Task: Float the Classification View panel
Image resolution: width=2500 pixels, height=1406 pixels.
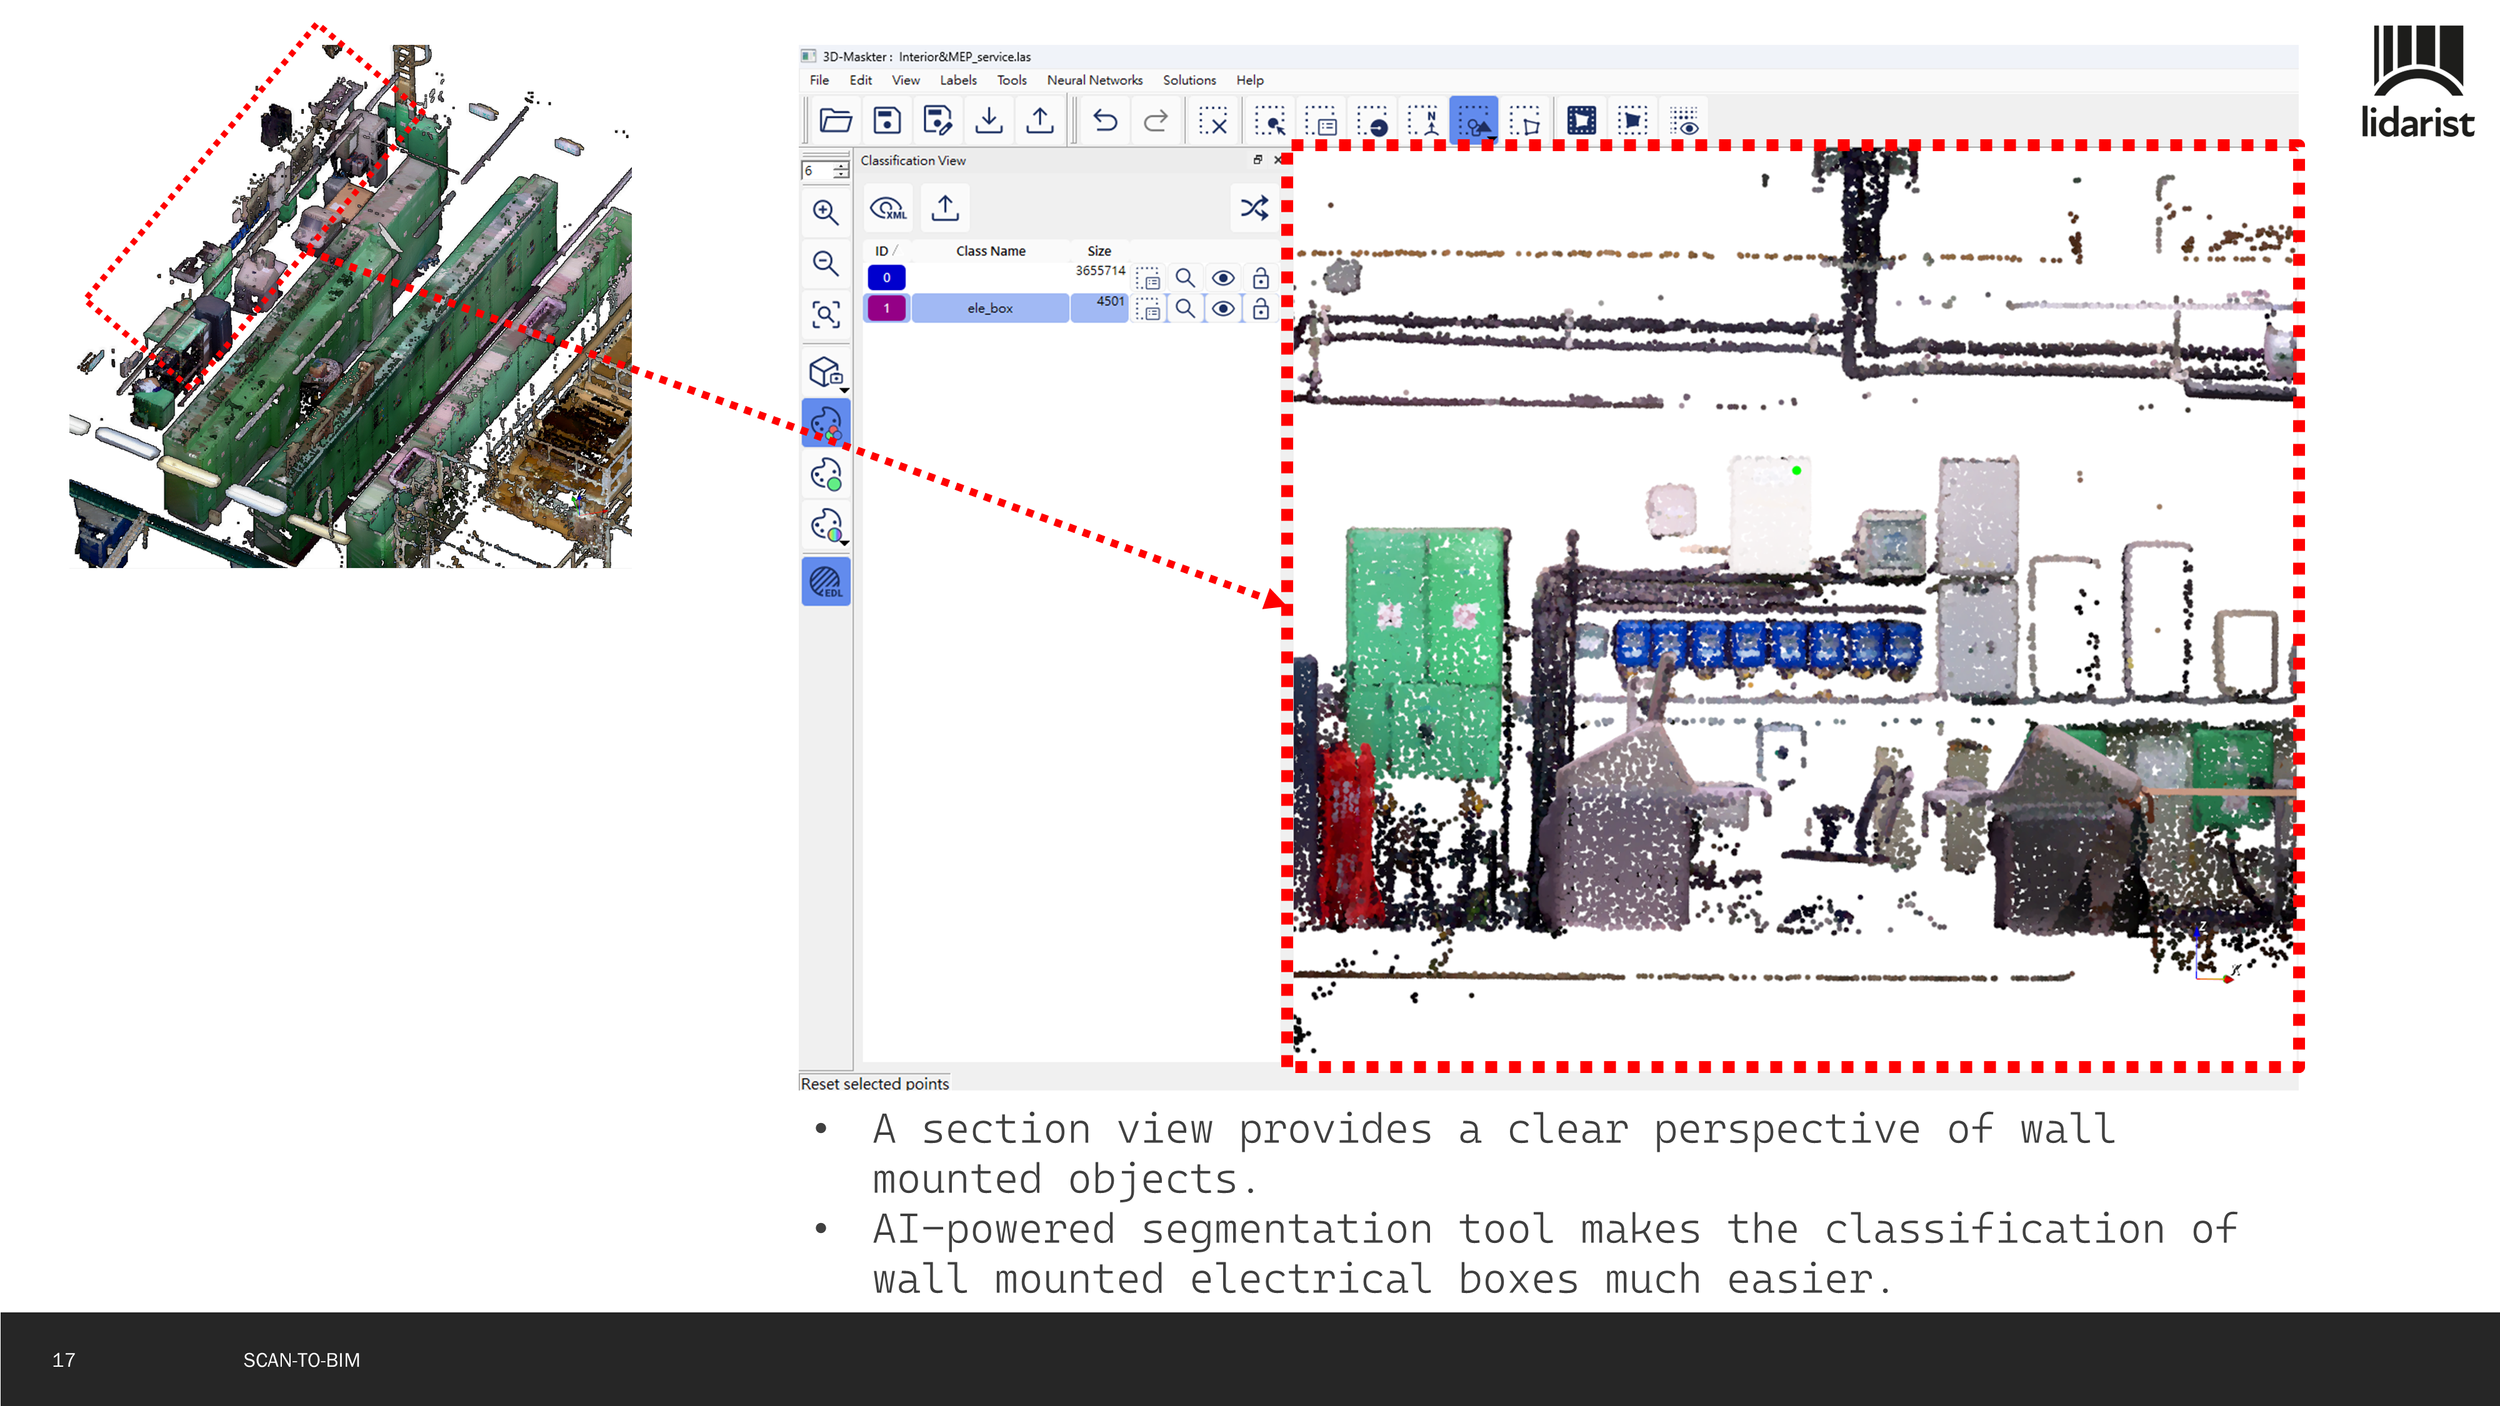Action: click(1258, 160)
